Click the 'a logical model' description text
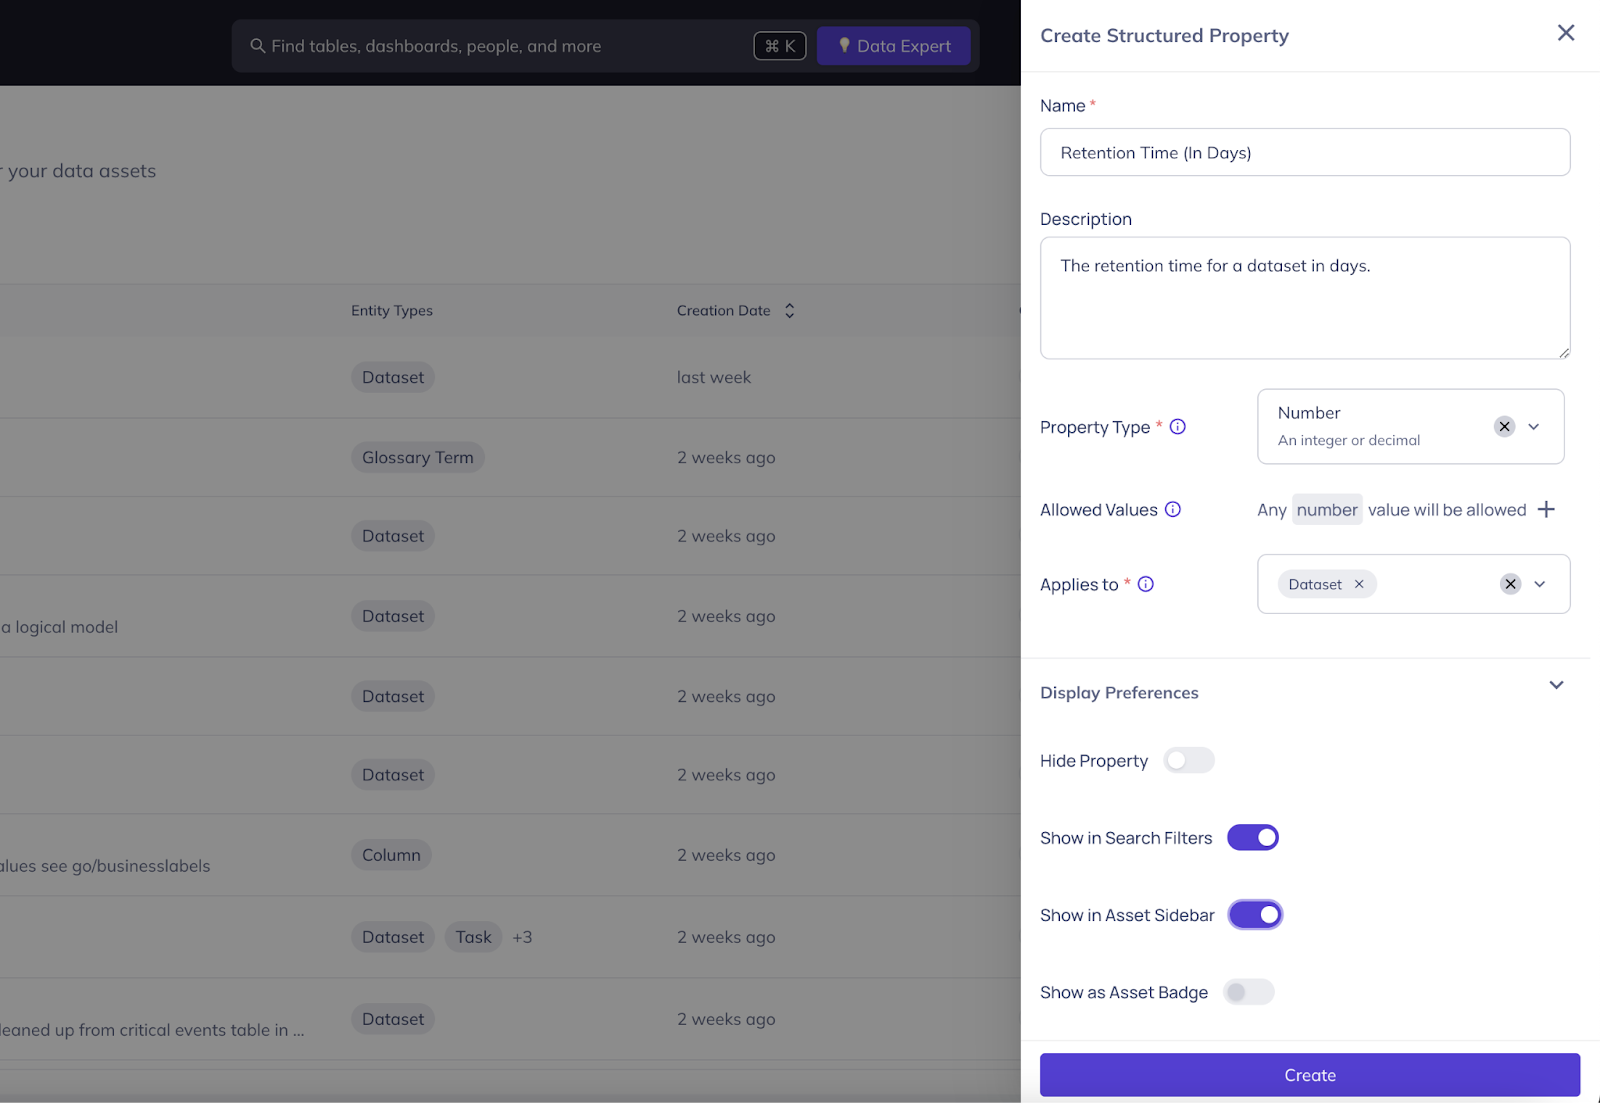This screenshot has width=1600, height=1103. 60,627
